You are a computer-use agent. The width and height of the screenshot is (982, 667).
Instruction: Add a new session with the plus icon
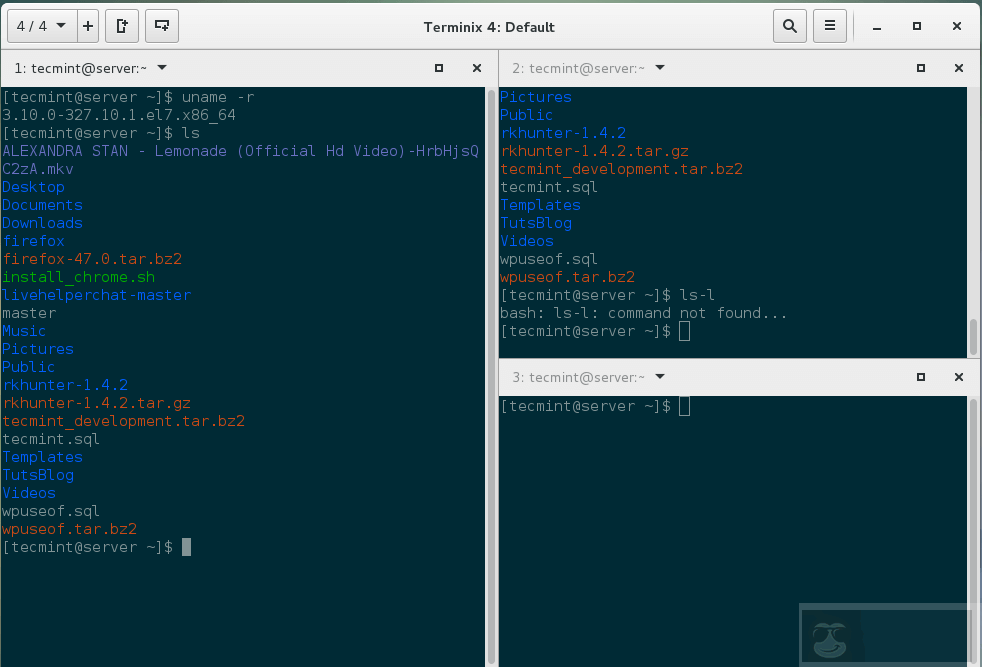pyautogui.click(x=87, y=26)
